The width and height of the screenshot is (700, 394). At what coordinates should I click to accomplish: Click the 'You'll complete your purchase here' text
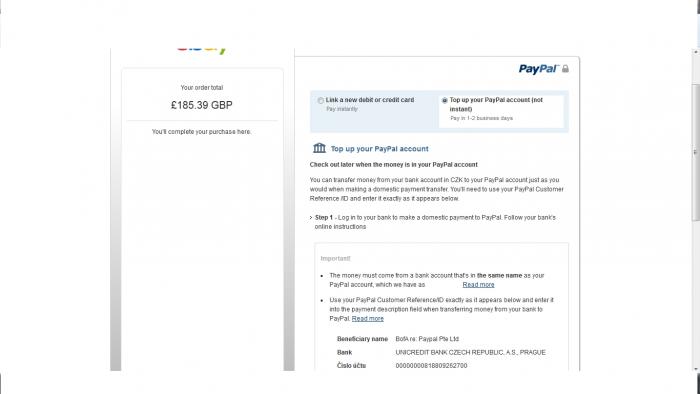pyautogui.click(x=201, y=132)
